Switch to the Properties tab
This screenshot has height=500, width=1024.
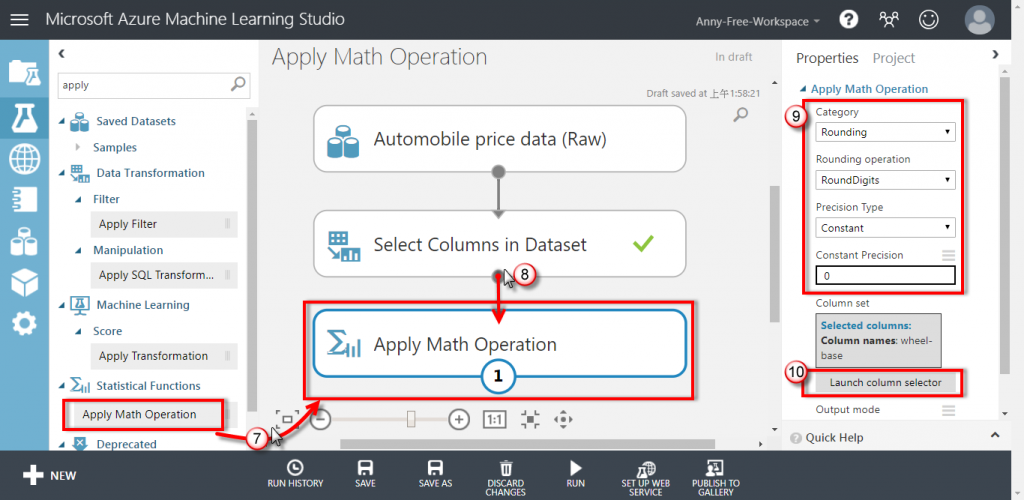[827, 58]
